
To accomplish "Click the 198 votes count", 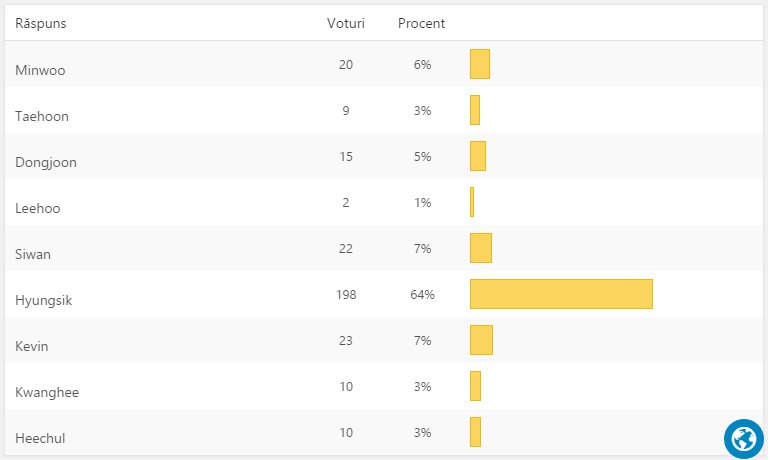I will tap(346, 295).
